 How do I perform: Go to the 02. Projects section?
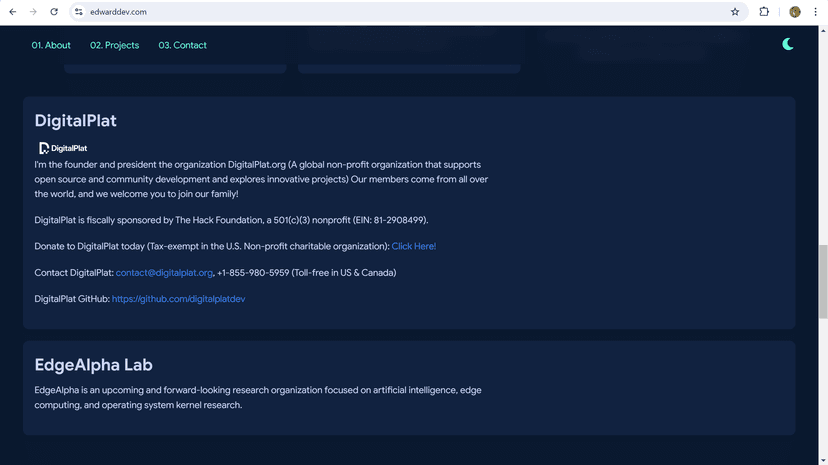pos(115,45)
